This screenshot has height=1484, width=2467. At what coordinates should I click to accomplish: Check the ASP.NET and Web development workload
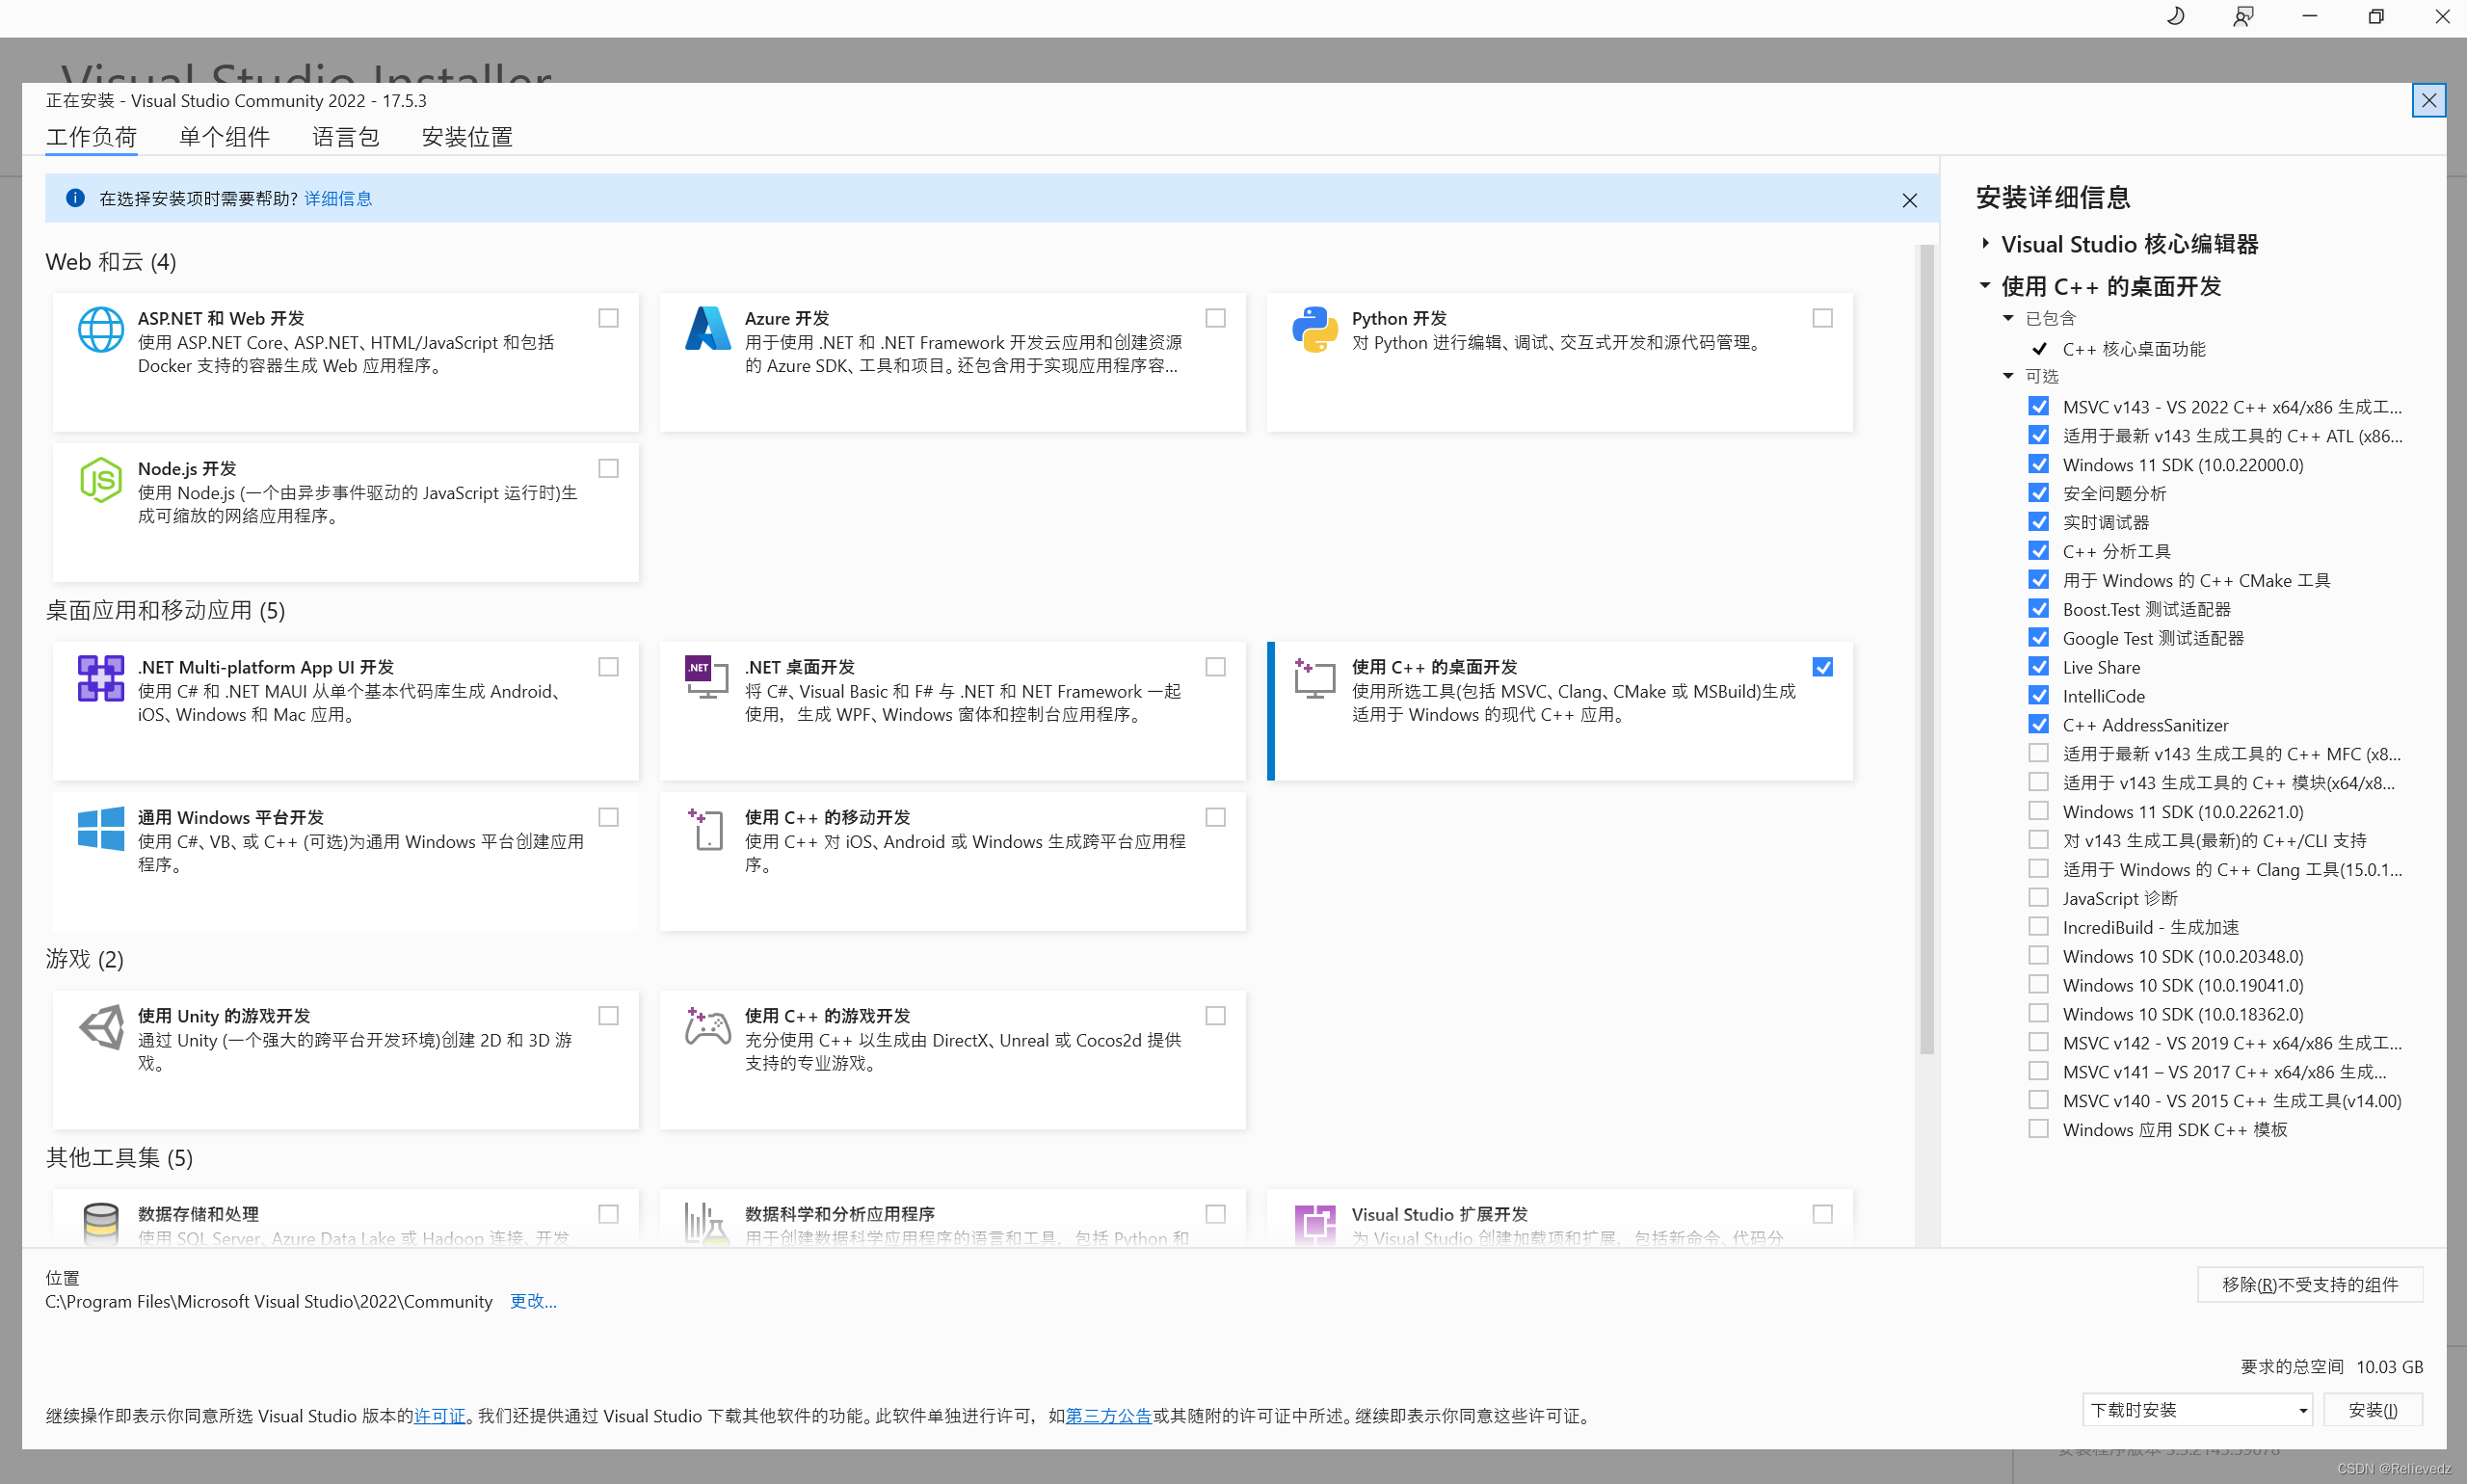pos(608,318)
